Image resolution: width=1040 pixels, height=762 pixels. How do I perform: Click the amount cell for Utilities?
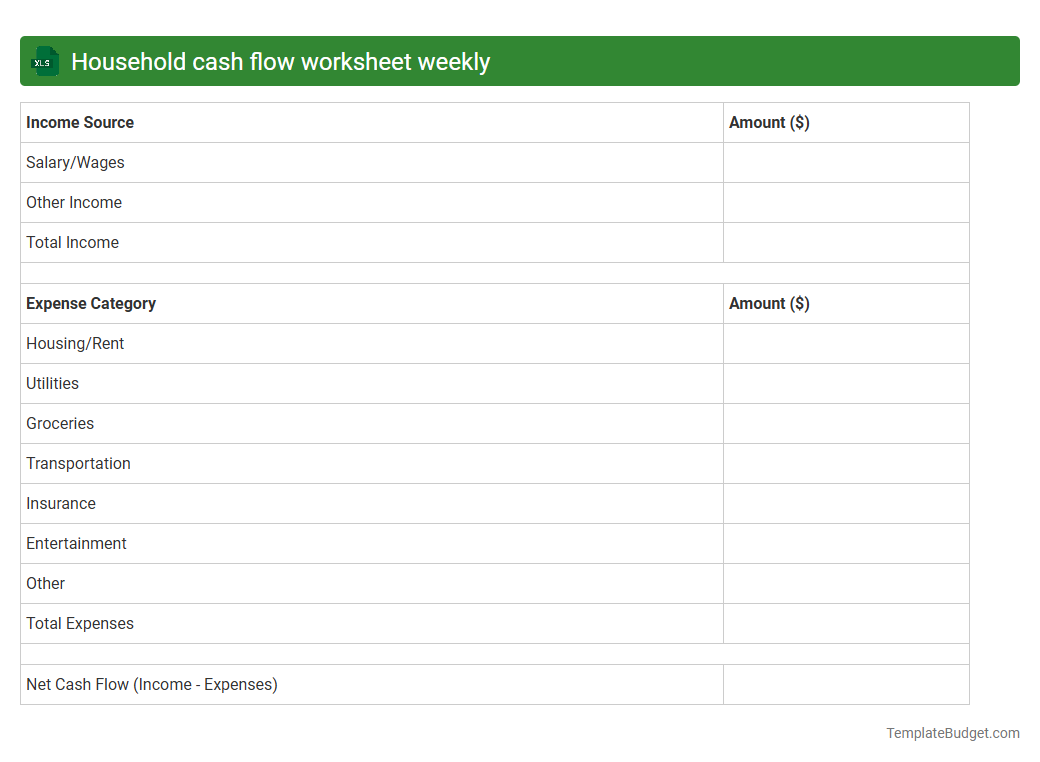[846, 383]
